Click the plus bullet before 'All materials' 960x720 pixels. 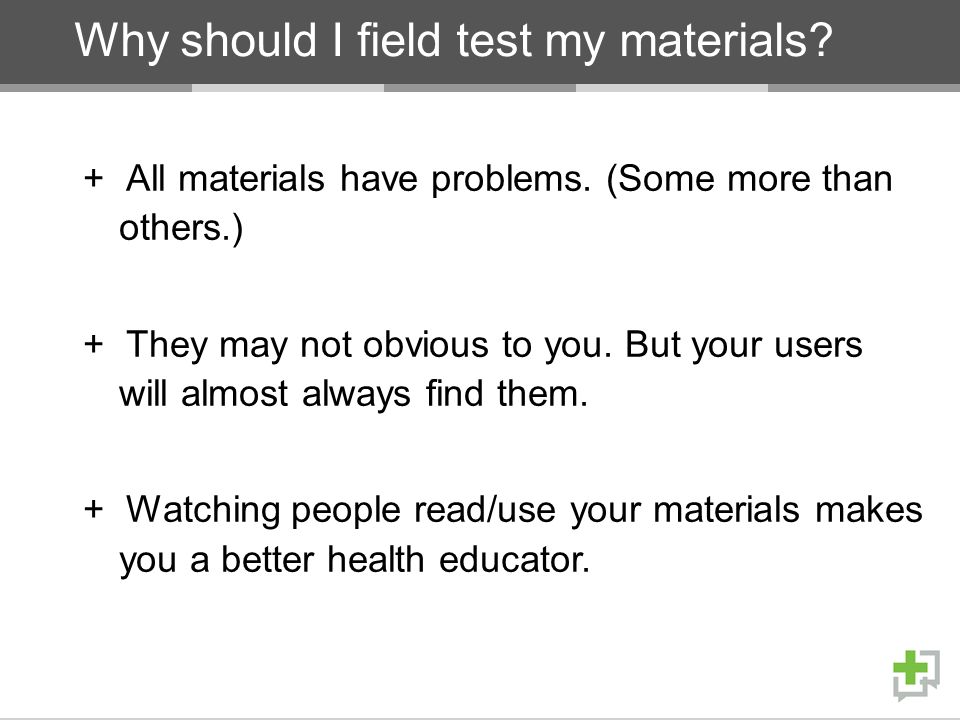93,179
